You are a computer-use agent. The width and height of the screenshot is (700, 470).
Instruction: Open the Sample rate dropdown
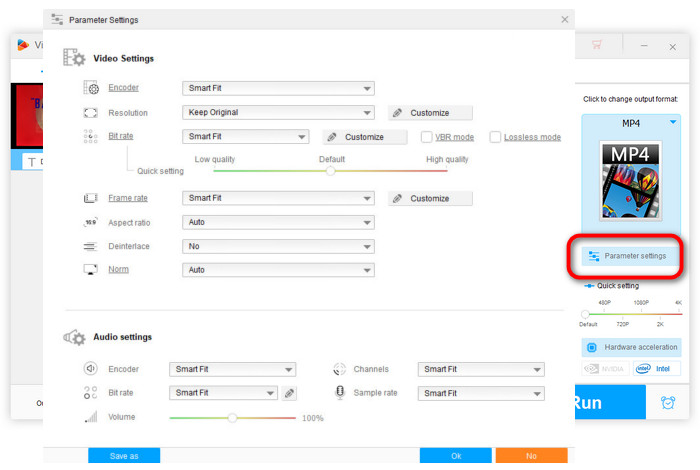coord(481,394)
